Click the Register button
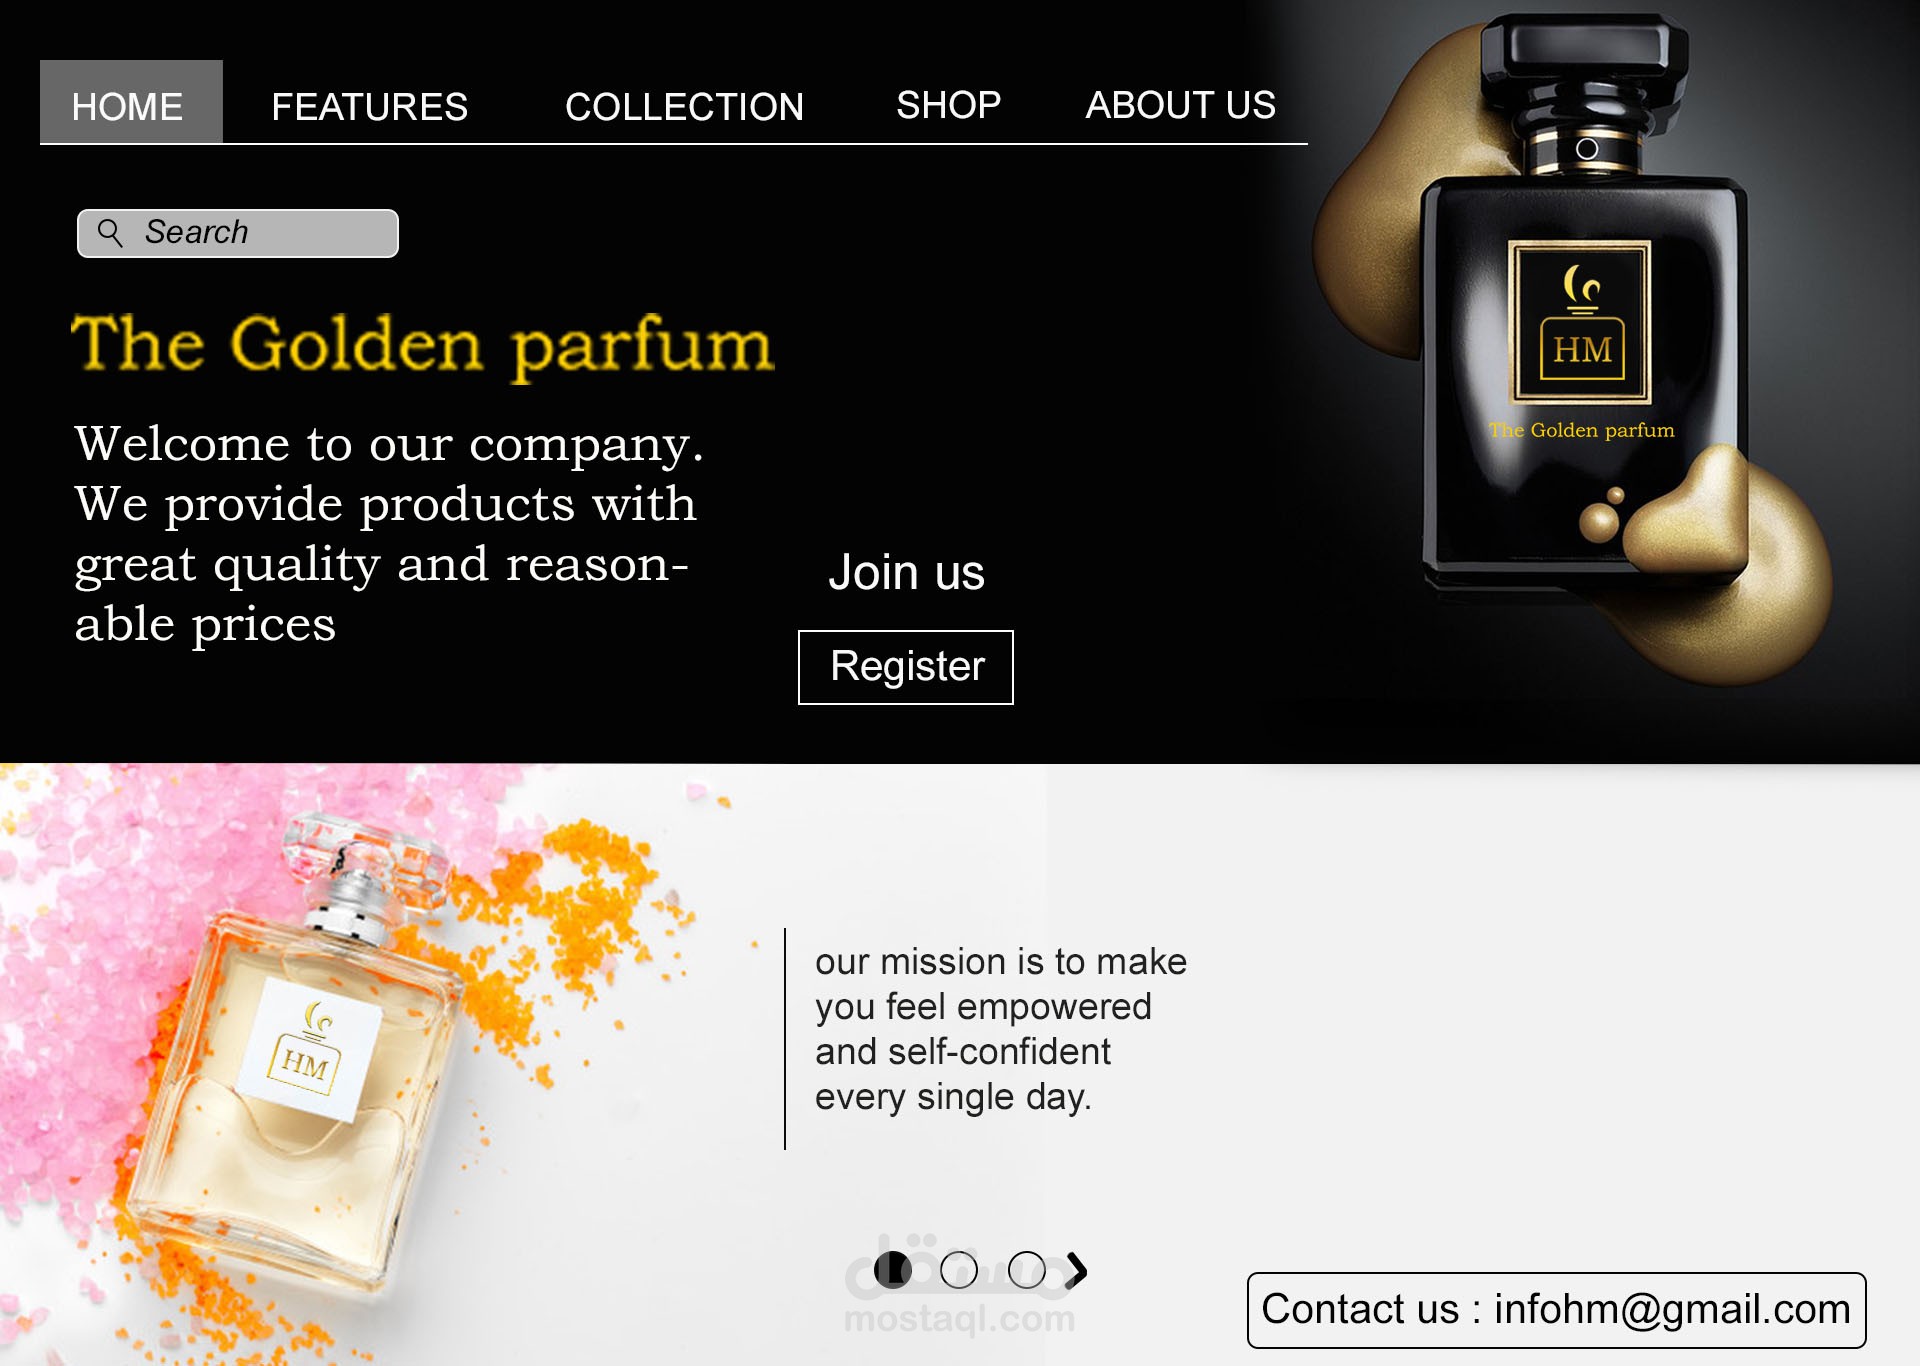1920x1366 pixels. coord(906,667)
